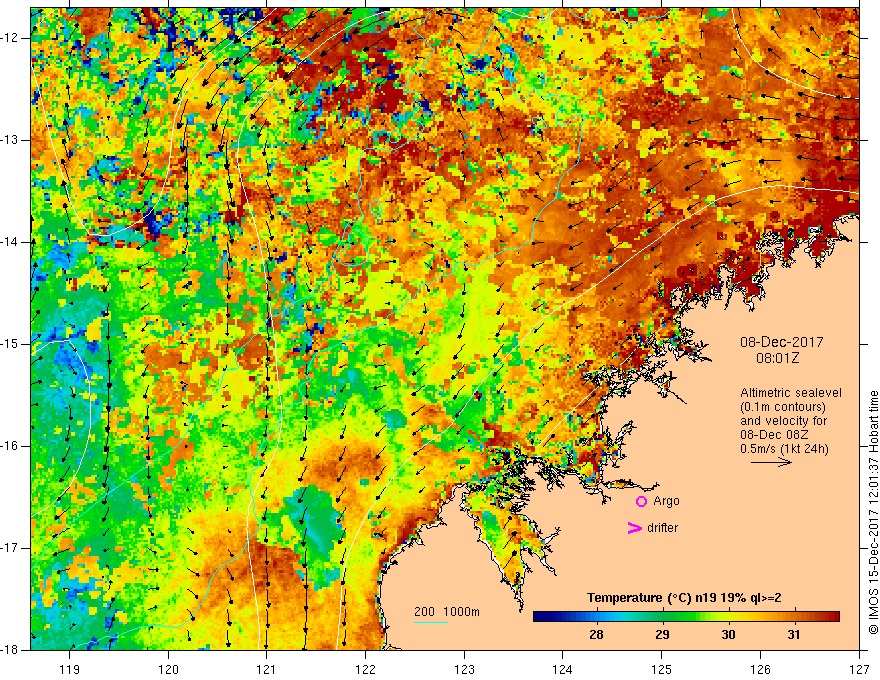880x680 pixels.
Task: Click latitude axis label -14
Action: (10, 242)
